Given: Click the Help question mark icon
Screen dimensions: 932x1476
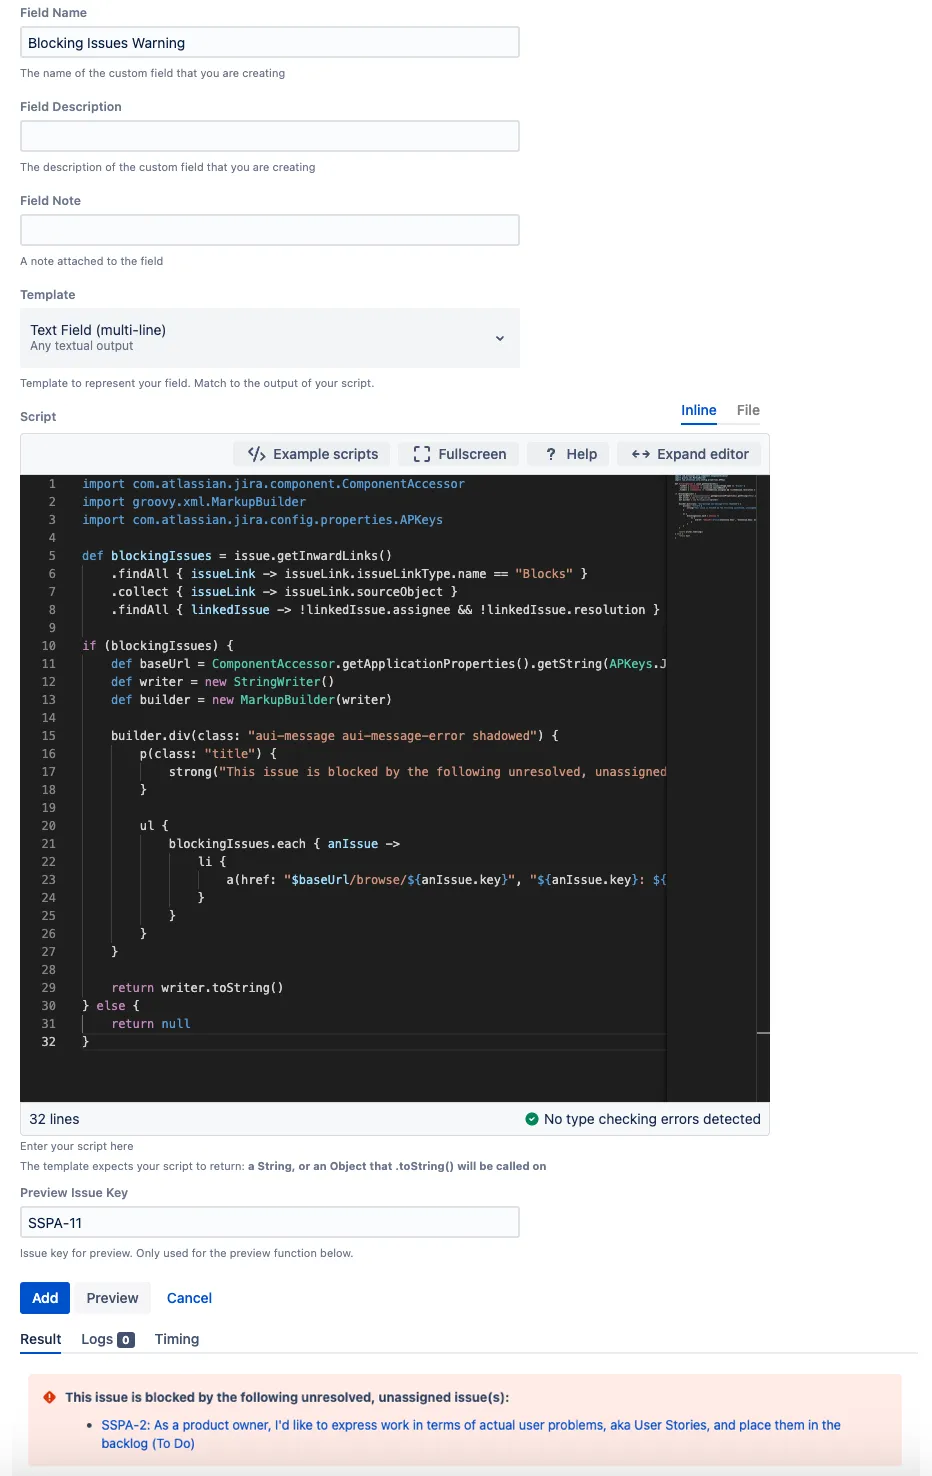Looking at the screenshot, I should click(x=551, y=454).
